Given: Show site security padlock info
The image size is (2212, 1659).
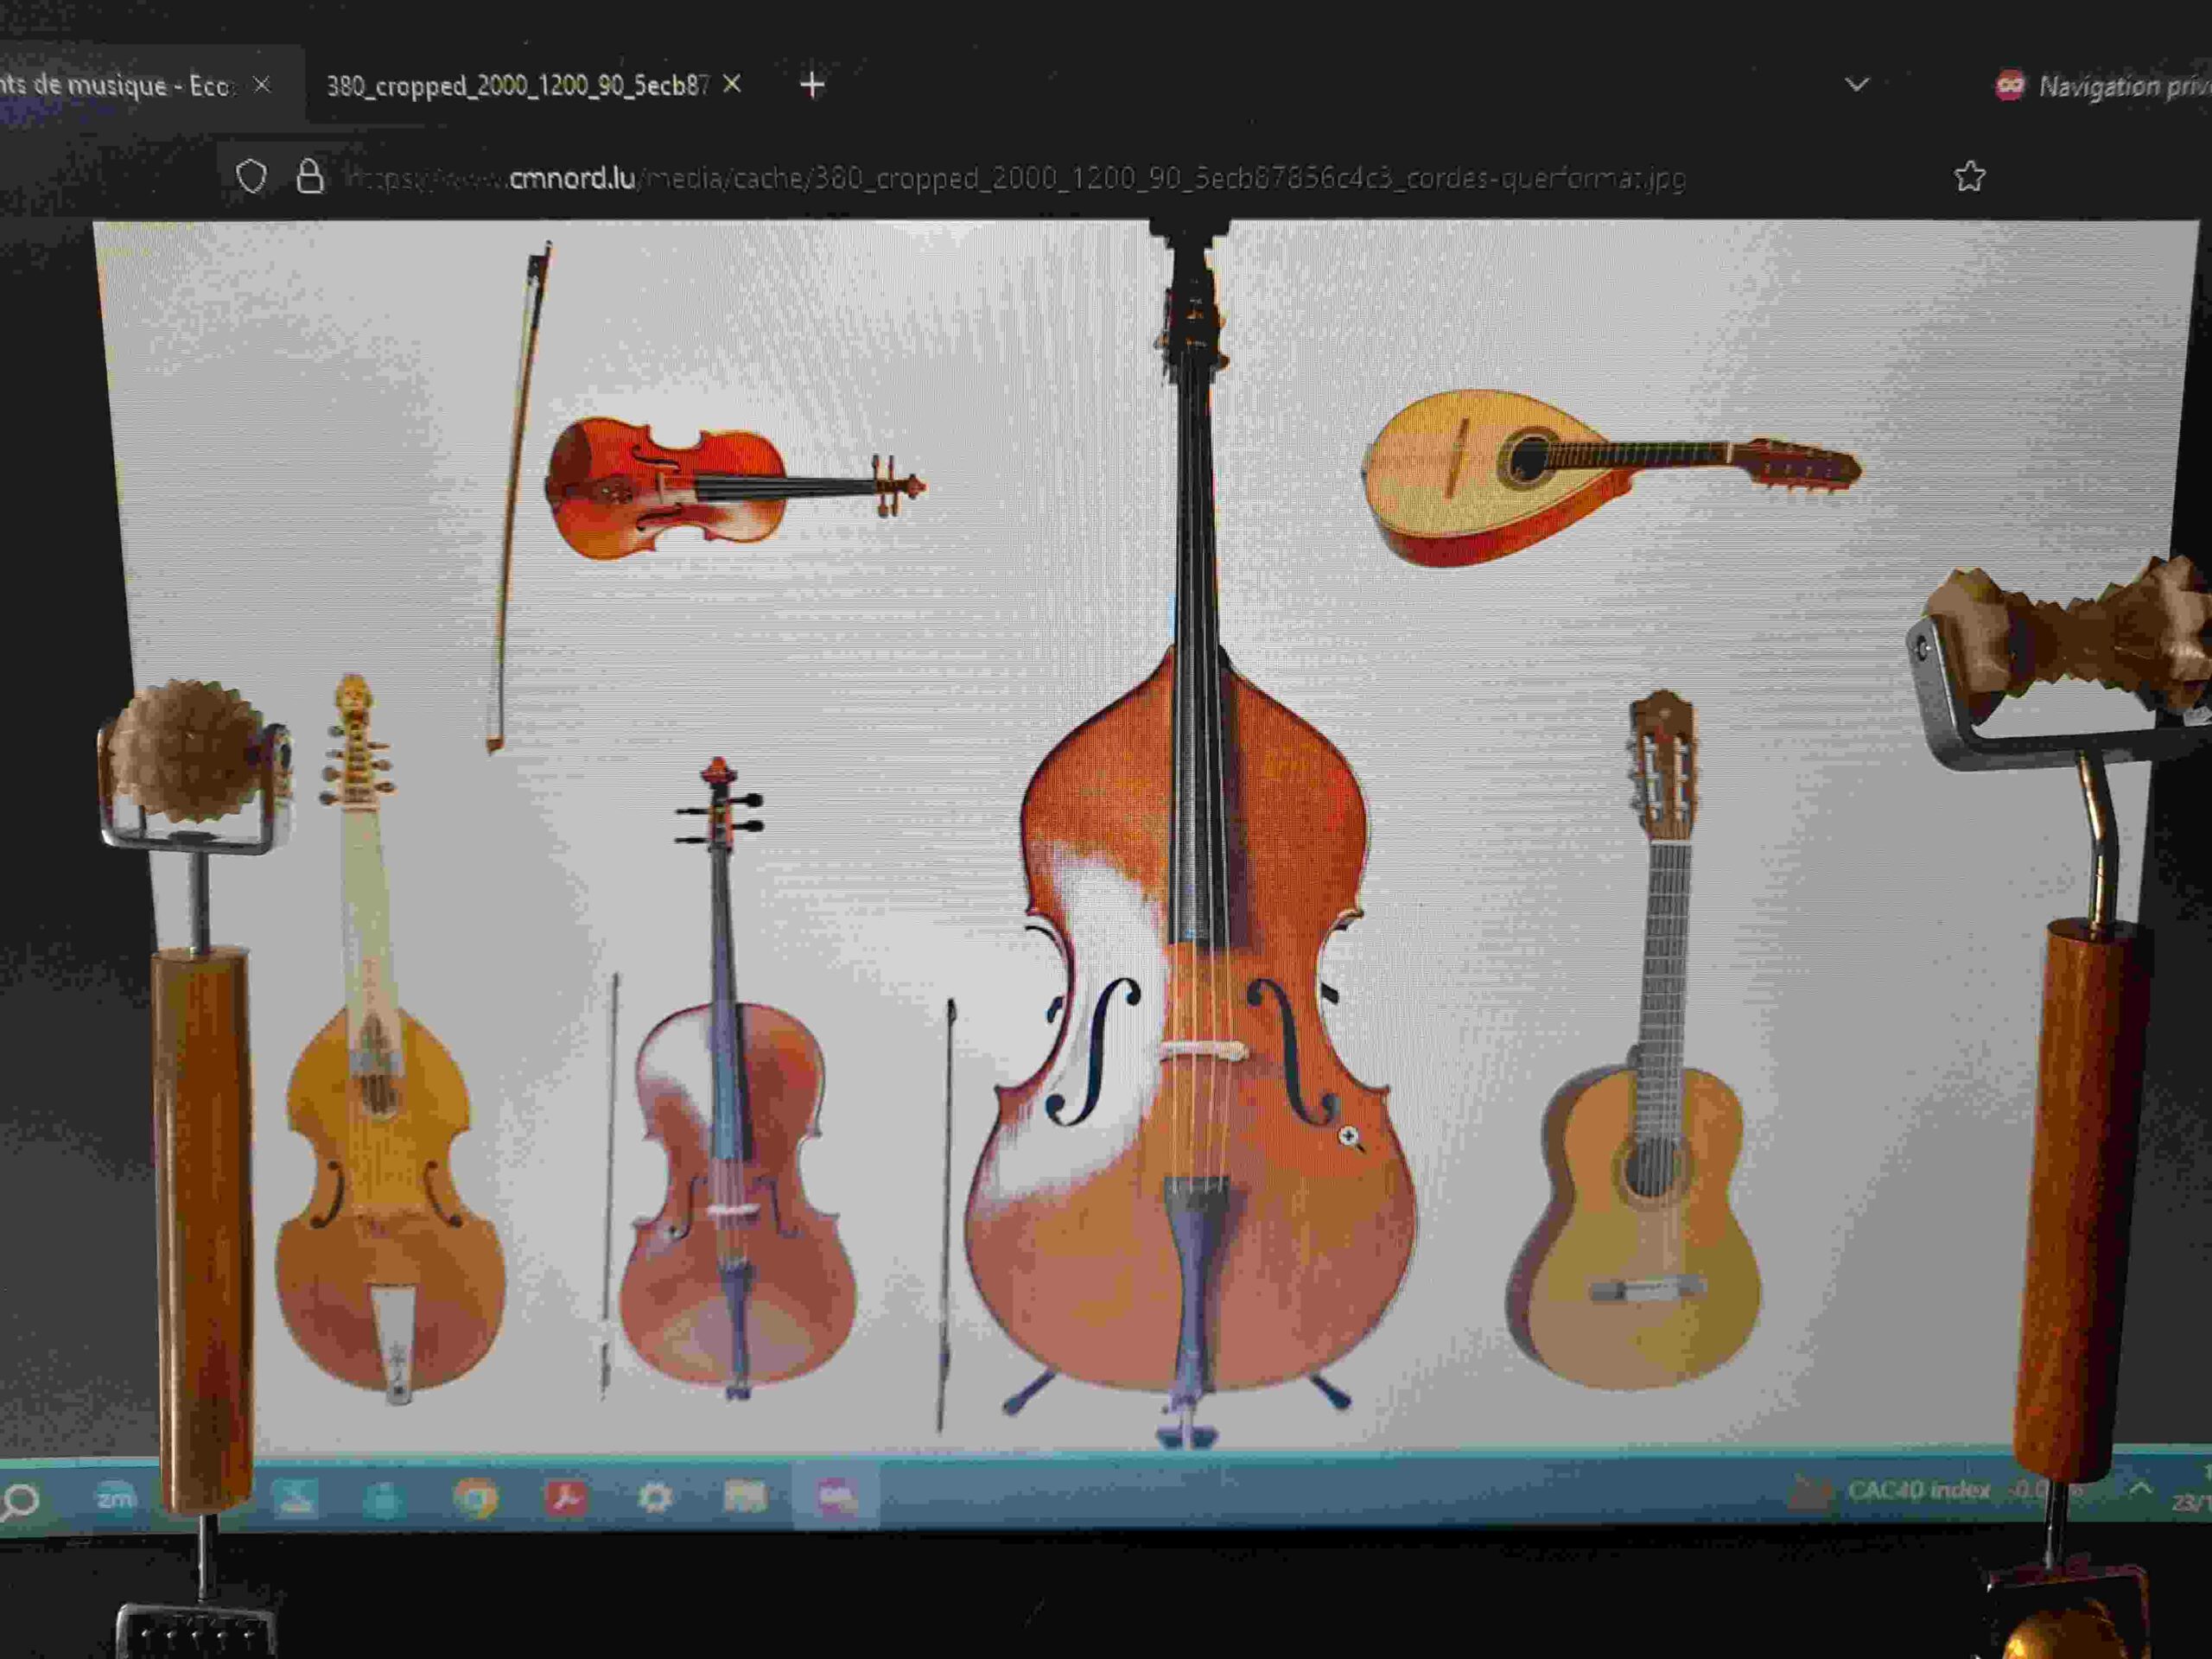Looking at the screenshot, I should 310,176.
